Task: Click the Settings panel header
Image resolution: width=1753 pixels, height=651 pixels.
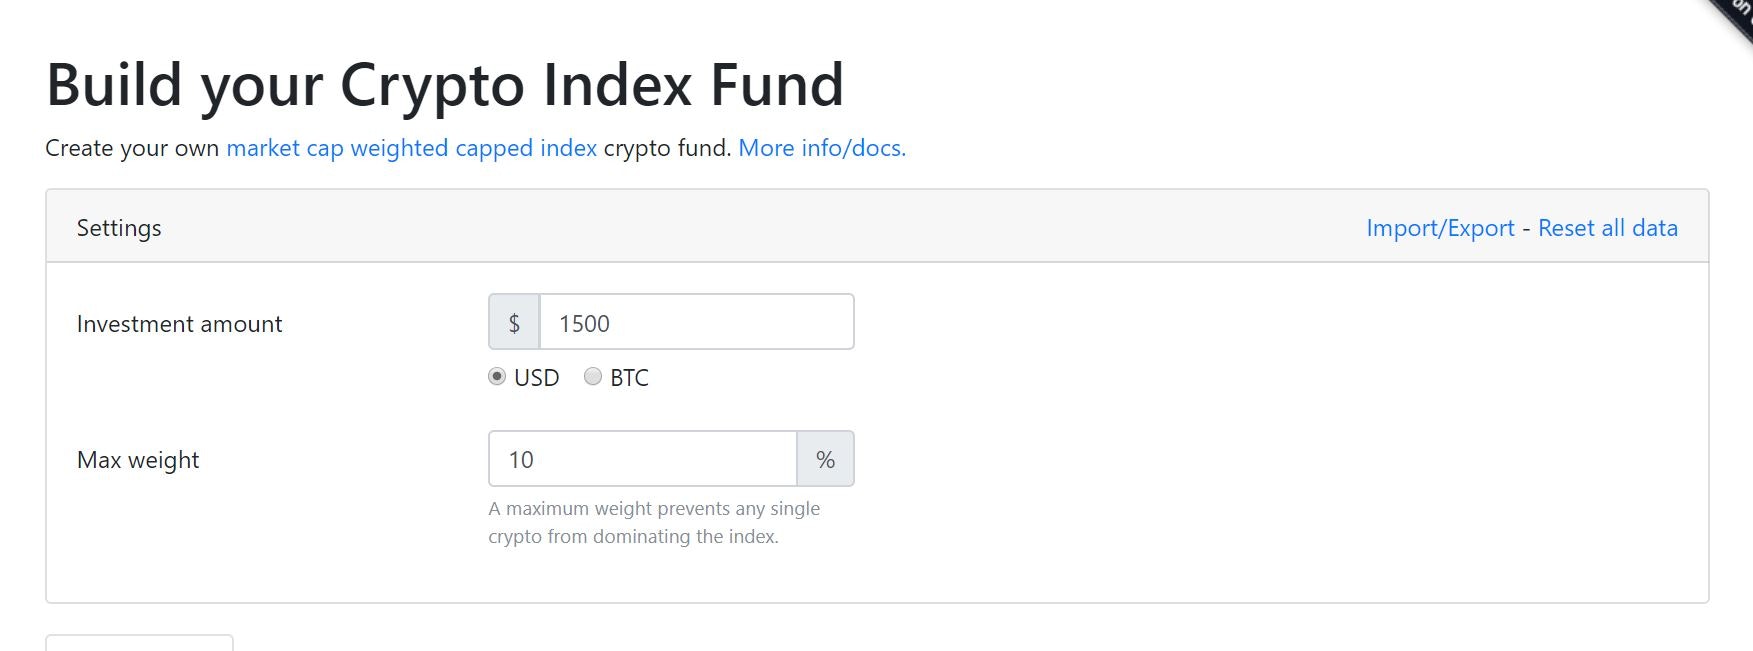Action: pyautogui.click(x=119, y=227)
